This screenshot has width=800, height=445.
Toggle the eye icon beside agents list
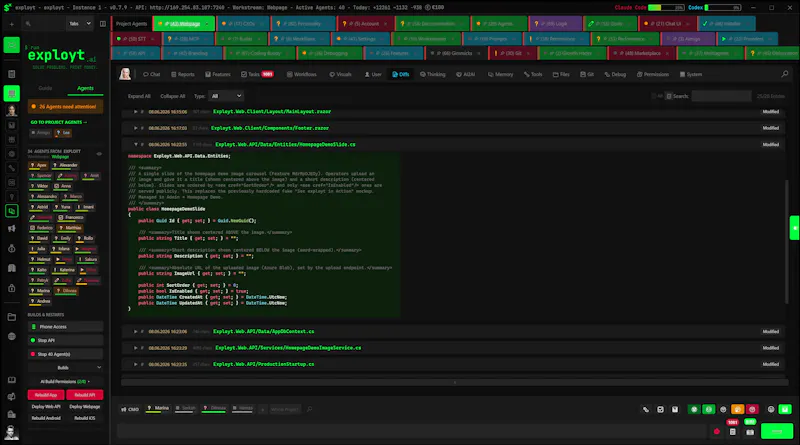click(x=99, y=154)
